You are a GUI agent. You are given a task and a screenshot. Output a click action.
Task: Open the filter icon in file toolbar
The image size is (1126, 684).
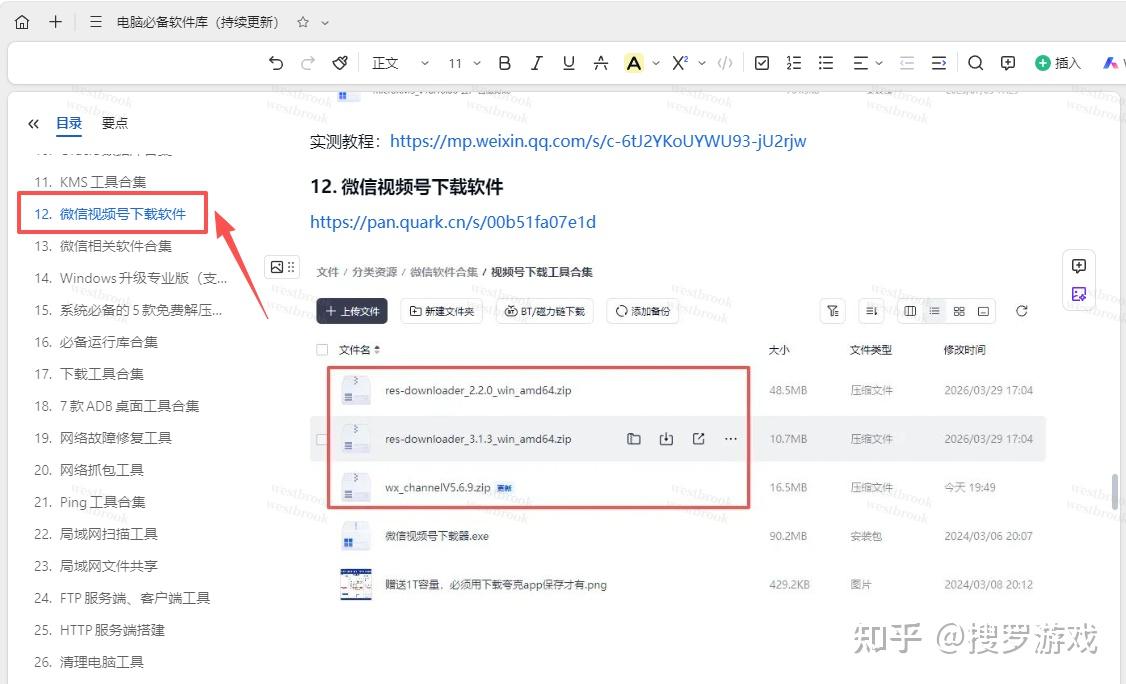tap(832, 311)
